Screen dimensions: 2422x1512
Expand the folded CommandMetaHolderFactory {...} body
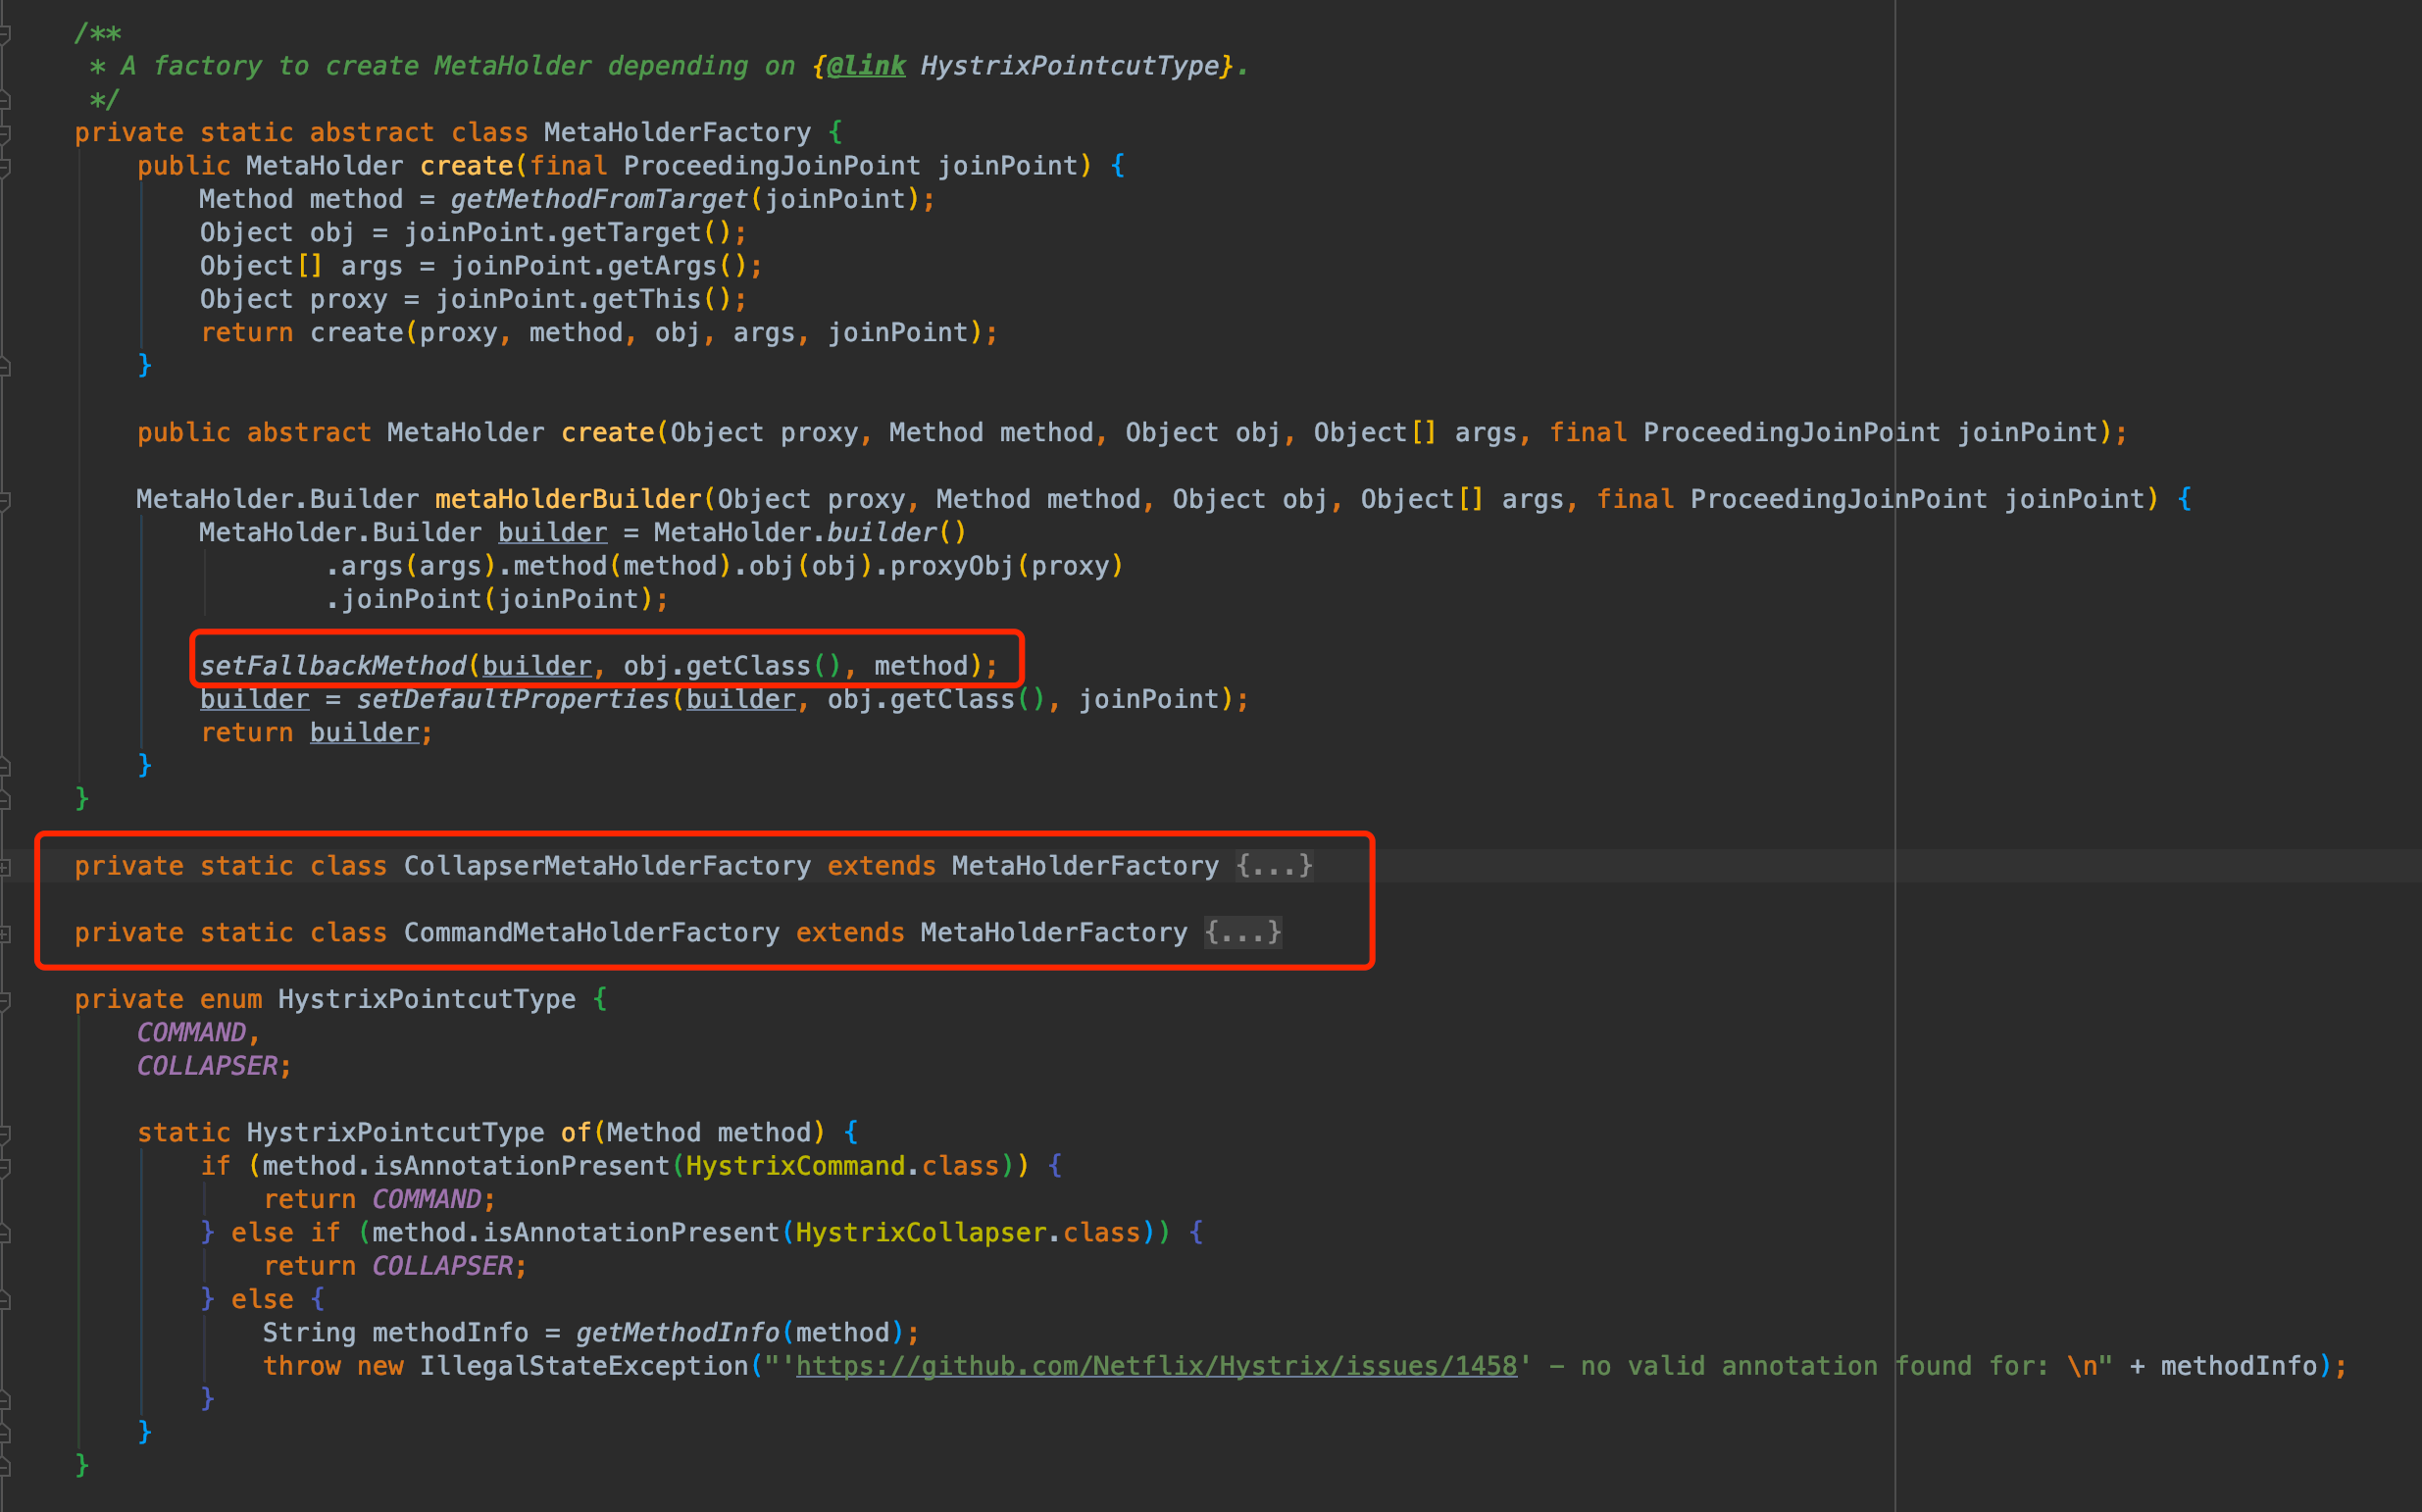(x=1242, y=933)
